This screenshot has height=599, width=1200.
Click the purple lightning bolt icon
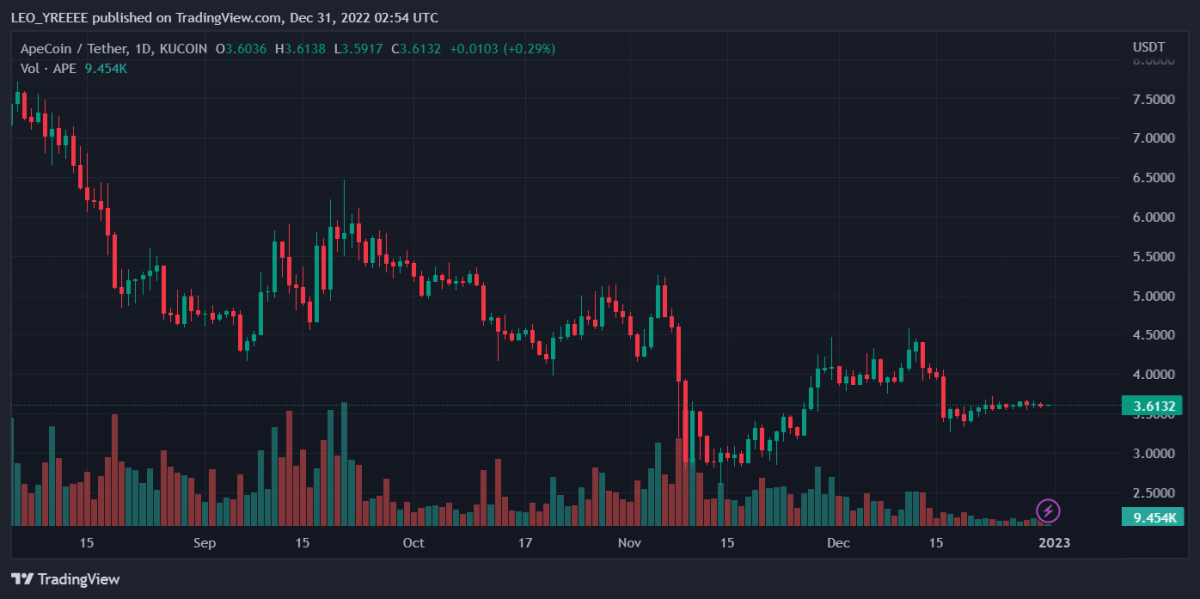(1048, 511)
